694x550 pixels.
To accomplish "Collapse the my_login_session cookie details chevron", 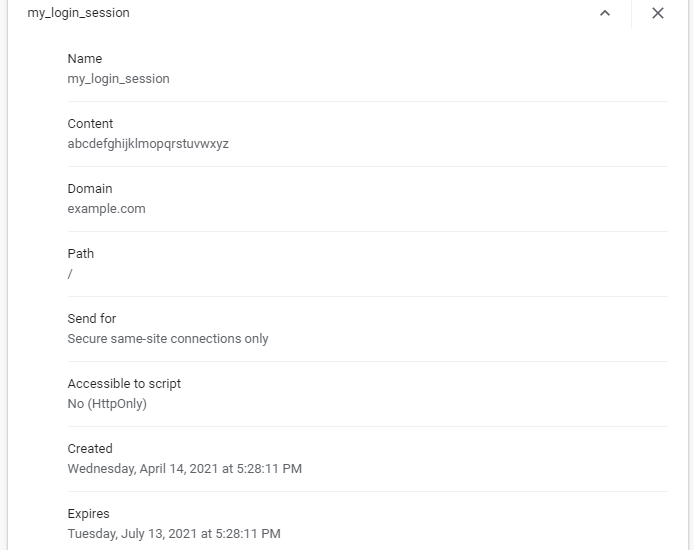I will (x=605, y=13).
